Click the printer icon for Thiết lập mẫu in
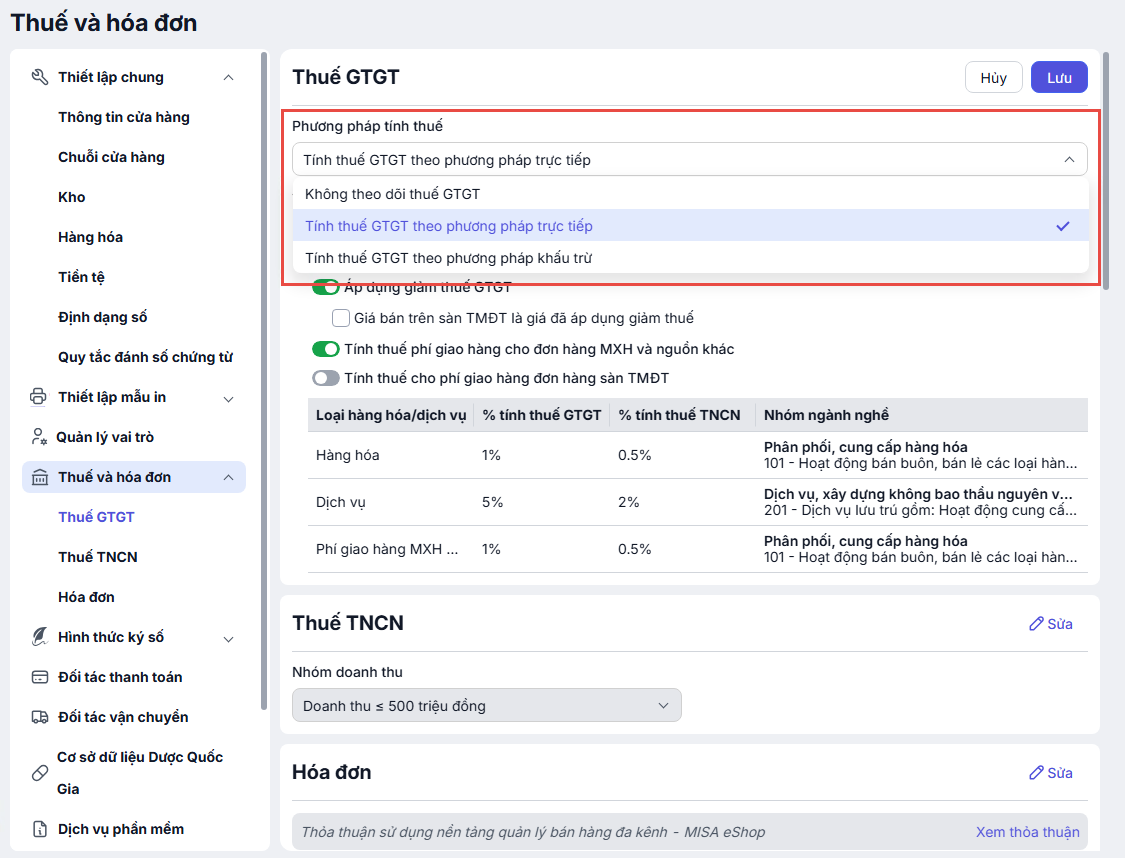The width and height of the screenshot is (1125, 858). click(x=40, y=397)
